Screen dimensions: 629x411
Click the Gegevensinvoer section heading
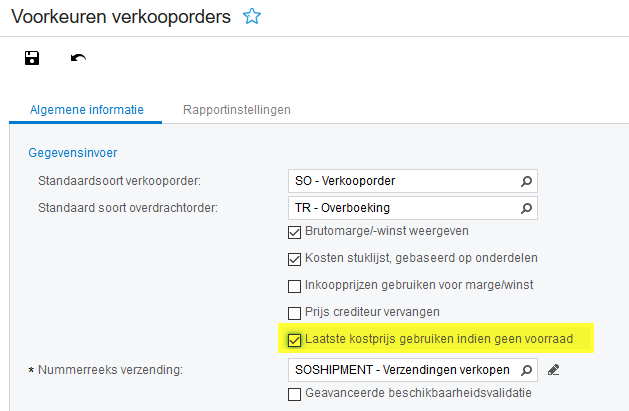(x=74, y=153)
